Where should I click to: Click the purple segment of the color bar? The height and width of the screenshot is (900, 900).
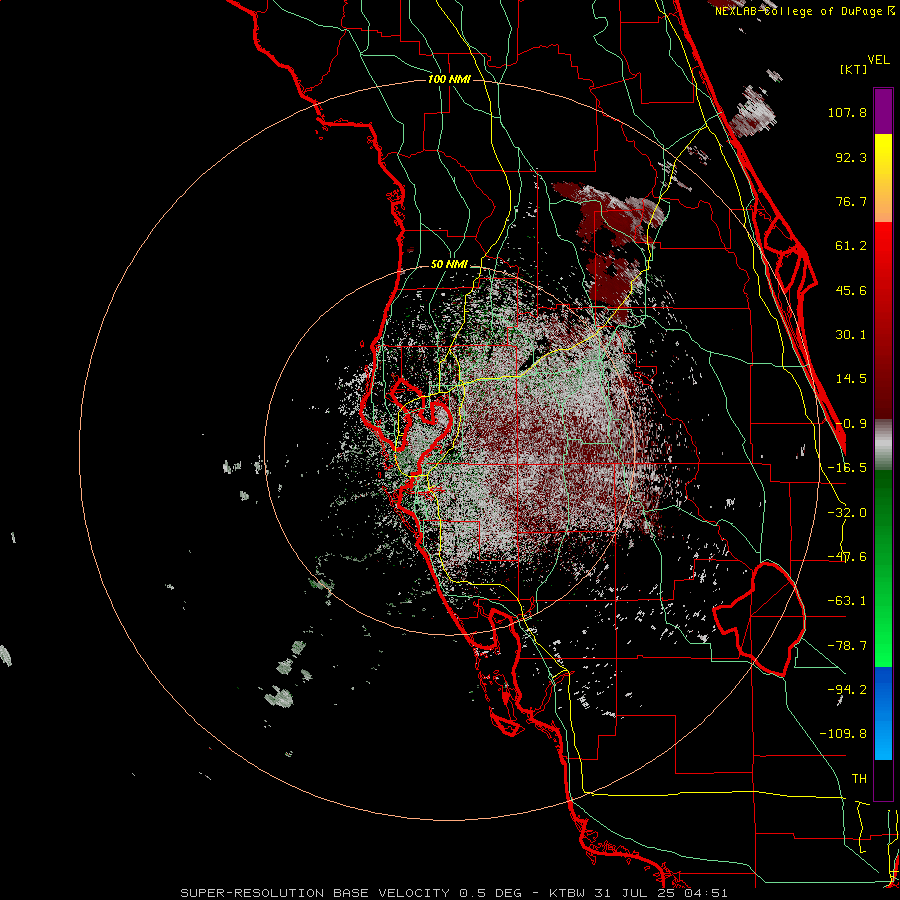click(883, 111)
